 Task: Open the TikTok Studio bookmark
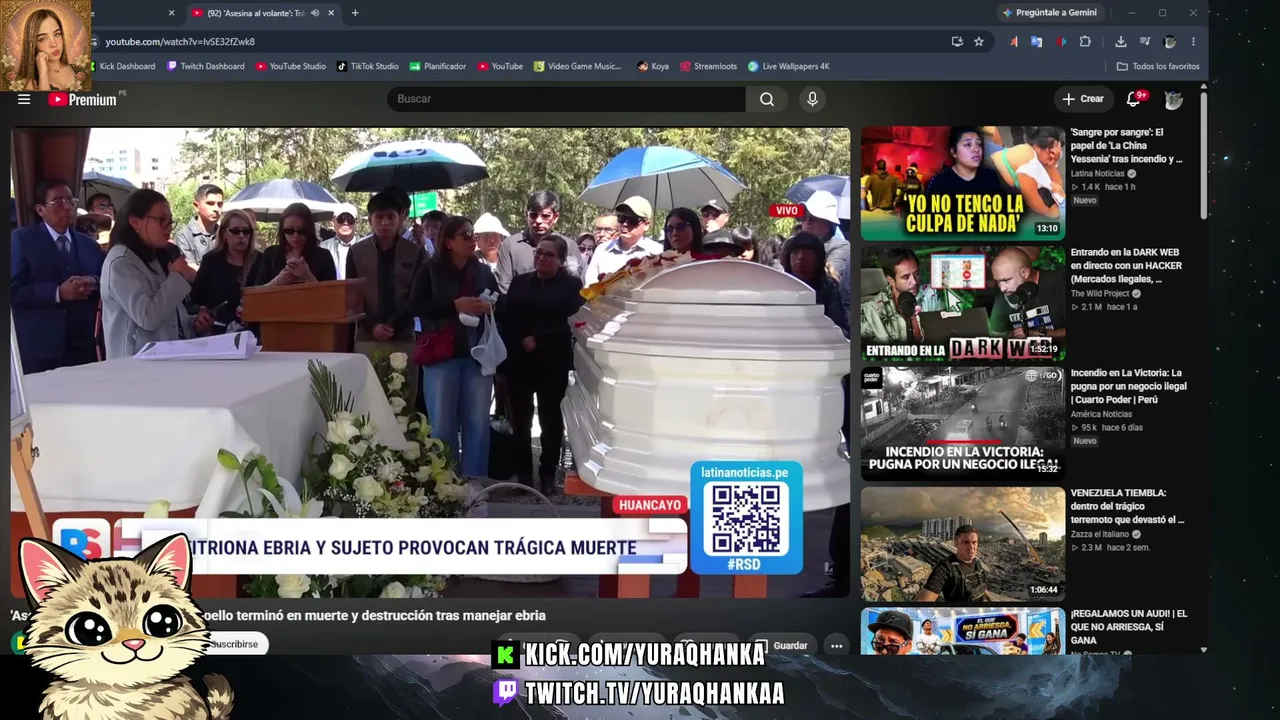[367, 66]
